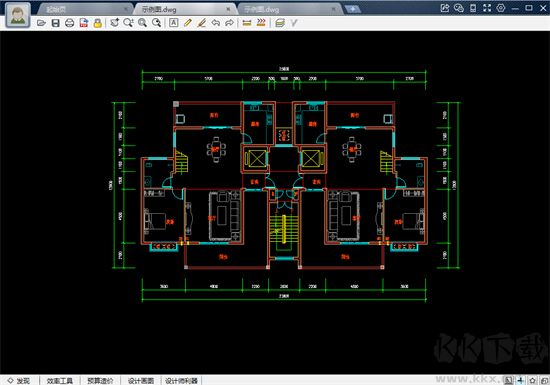The height and width of the screenshot is (385, 550).
Task: Export drawing to PDF
Action: [x=83, y=23]
